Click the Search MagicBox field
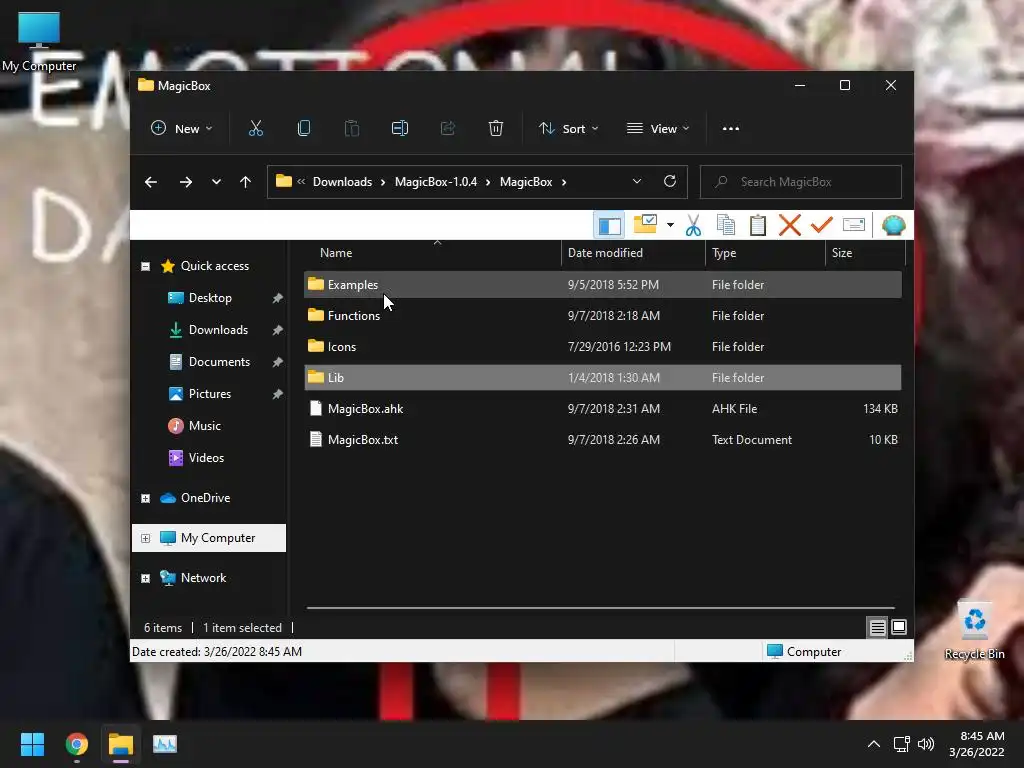 (x=801, y=182)
